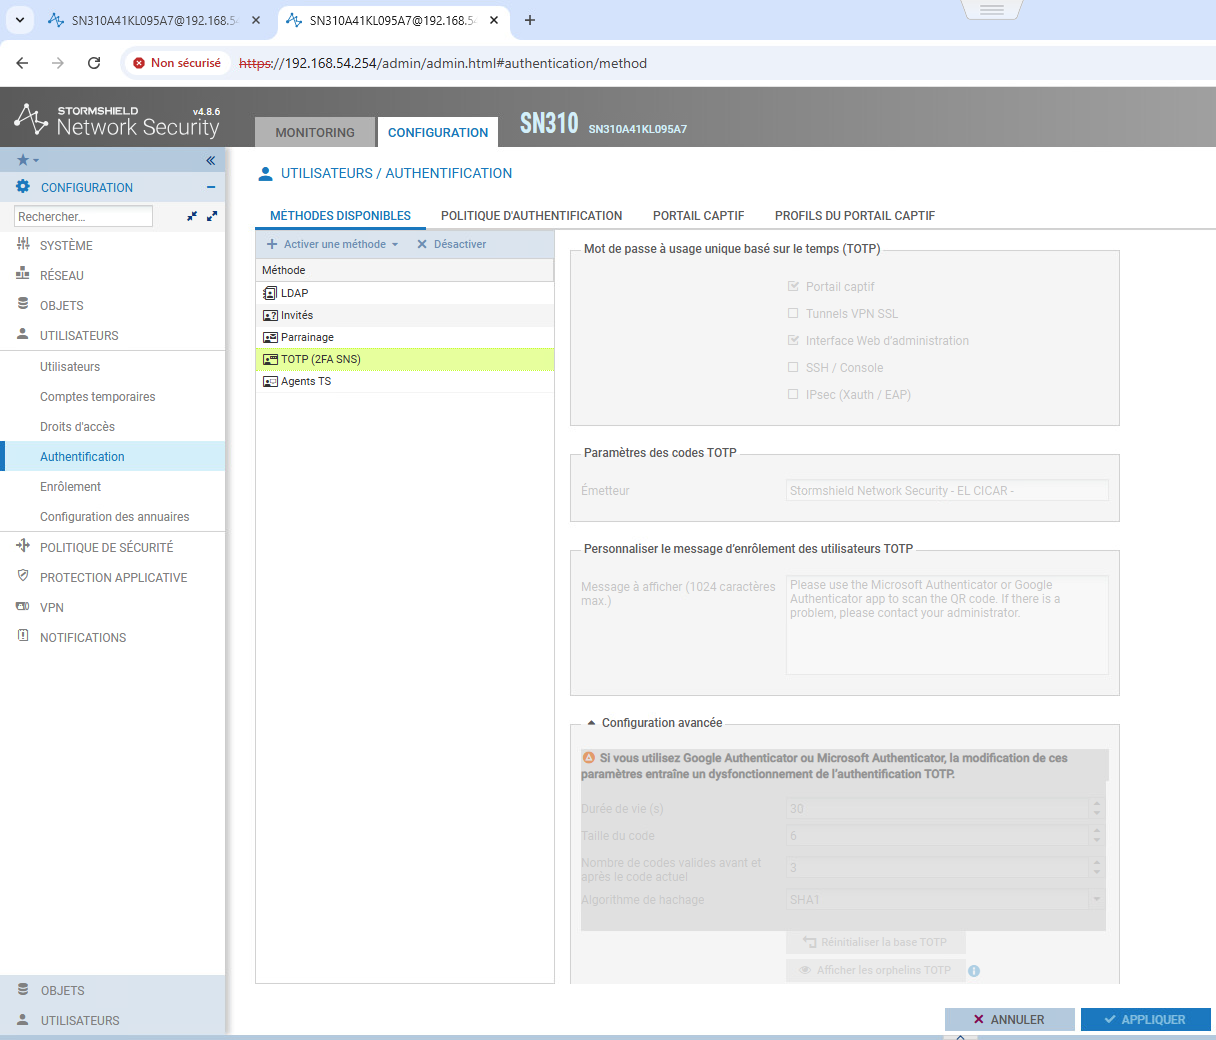Click the info icon next to Afficher les orphelins TOTP
Screen dimensions: 1216x1040
point(974,970)
